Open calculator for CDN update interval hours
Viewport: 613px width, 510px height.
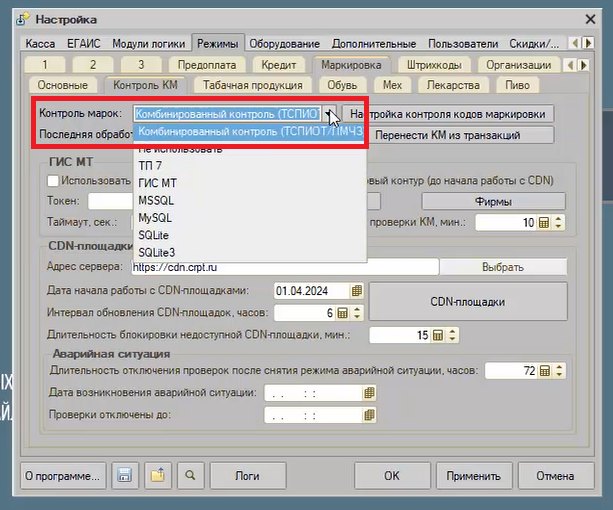pyautogui.click(x=342, y=313)
